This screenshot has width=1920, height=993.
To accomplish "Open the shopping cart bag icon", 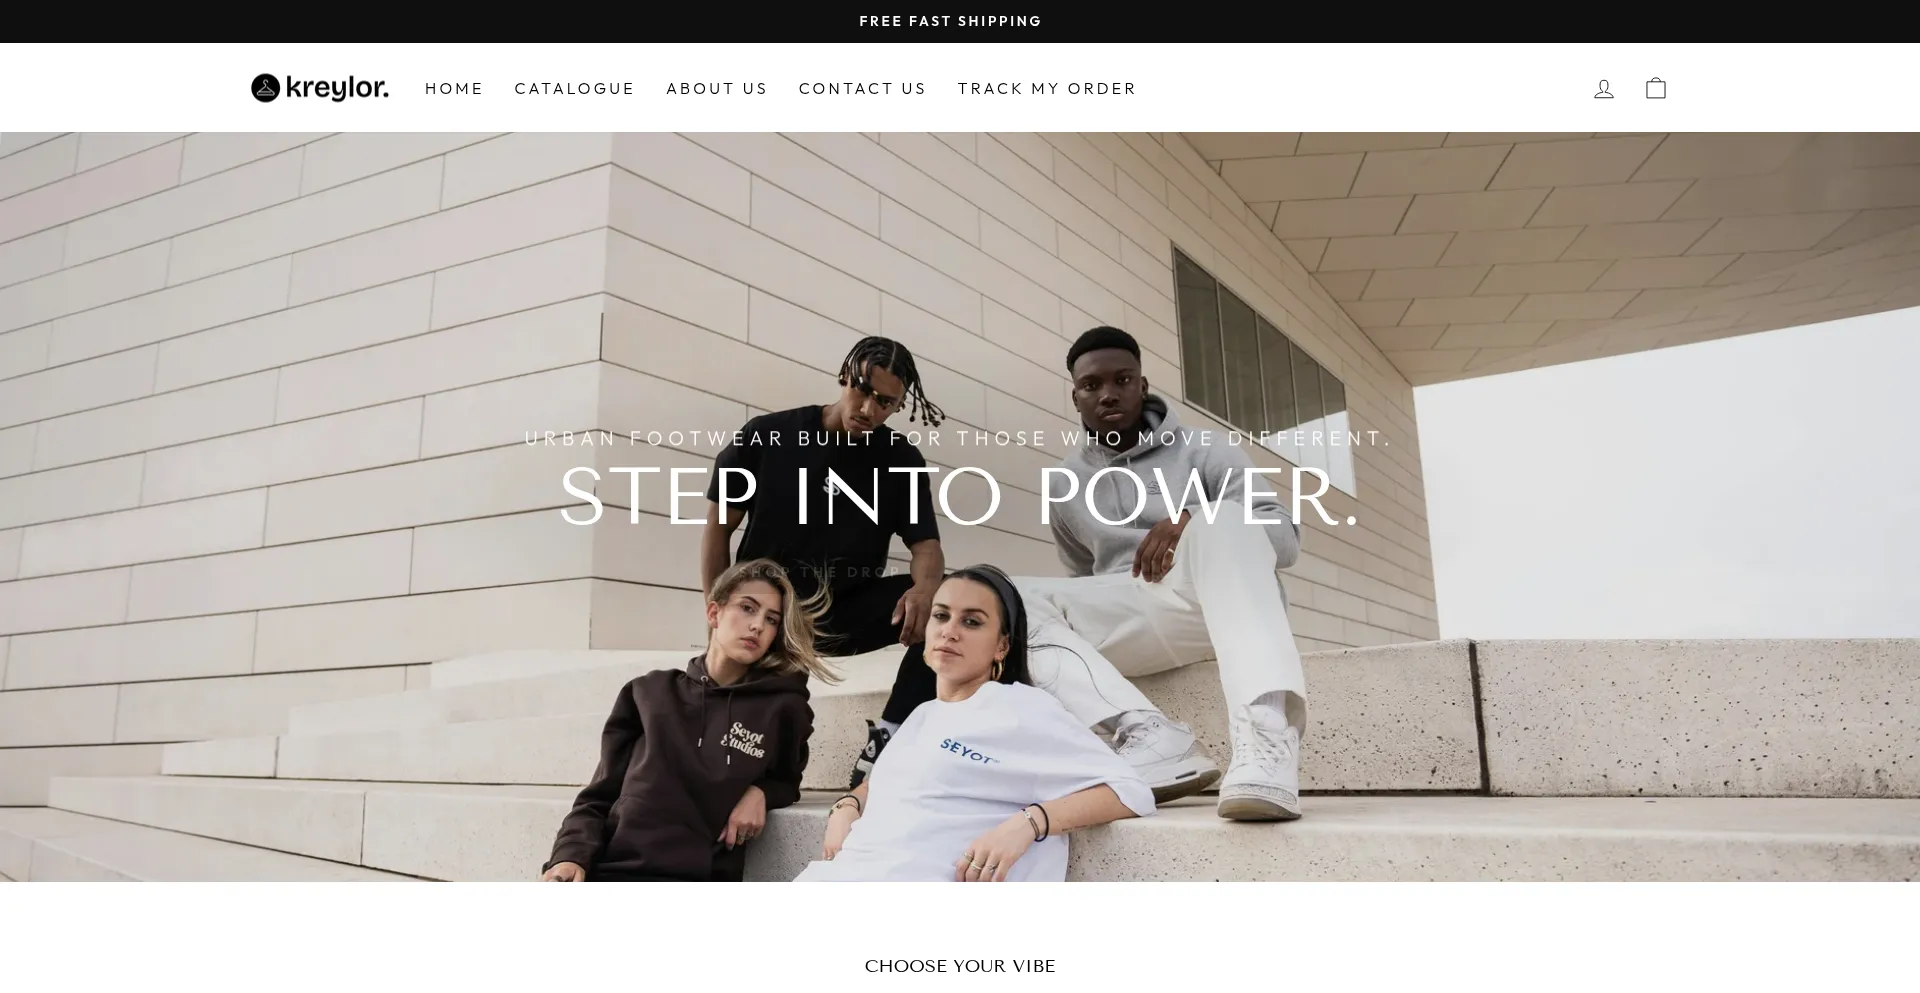I will pyautogui.click(x=1656, y=88).
